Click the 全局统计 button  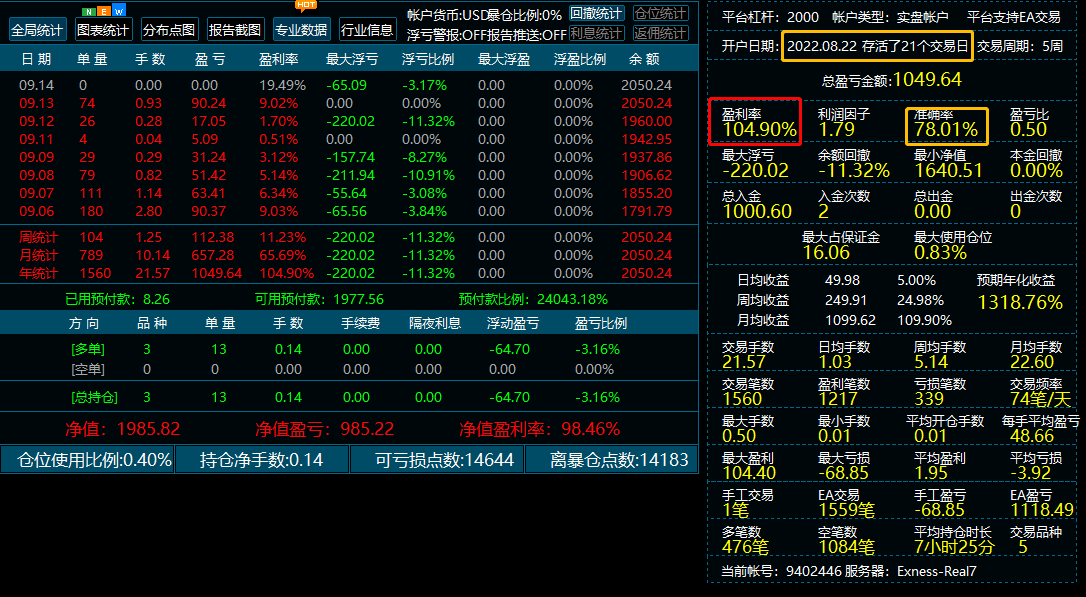tap(38, 30)
